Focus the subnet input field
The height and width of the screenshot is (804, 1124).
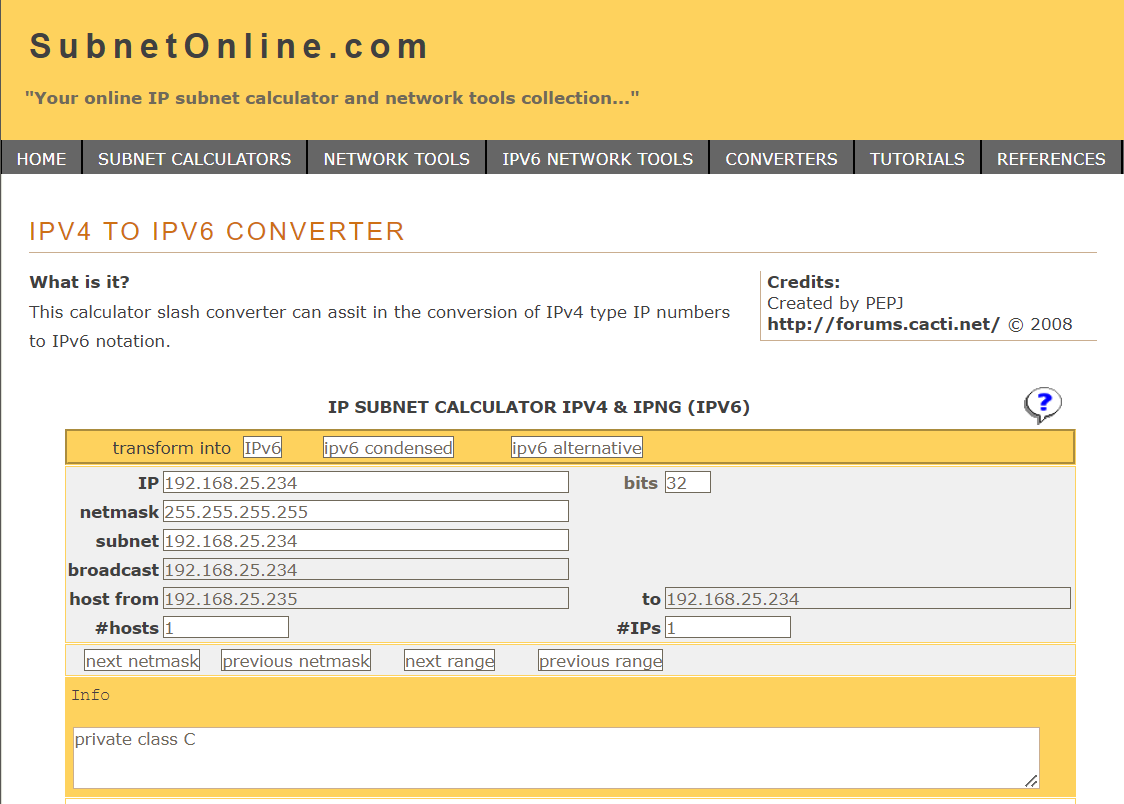tap(366, 540)
